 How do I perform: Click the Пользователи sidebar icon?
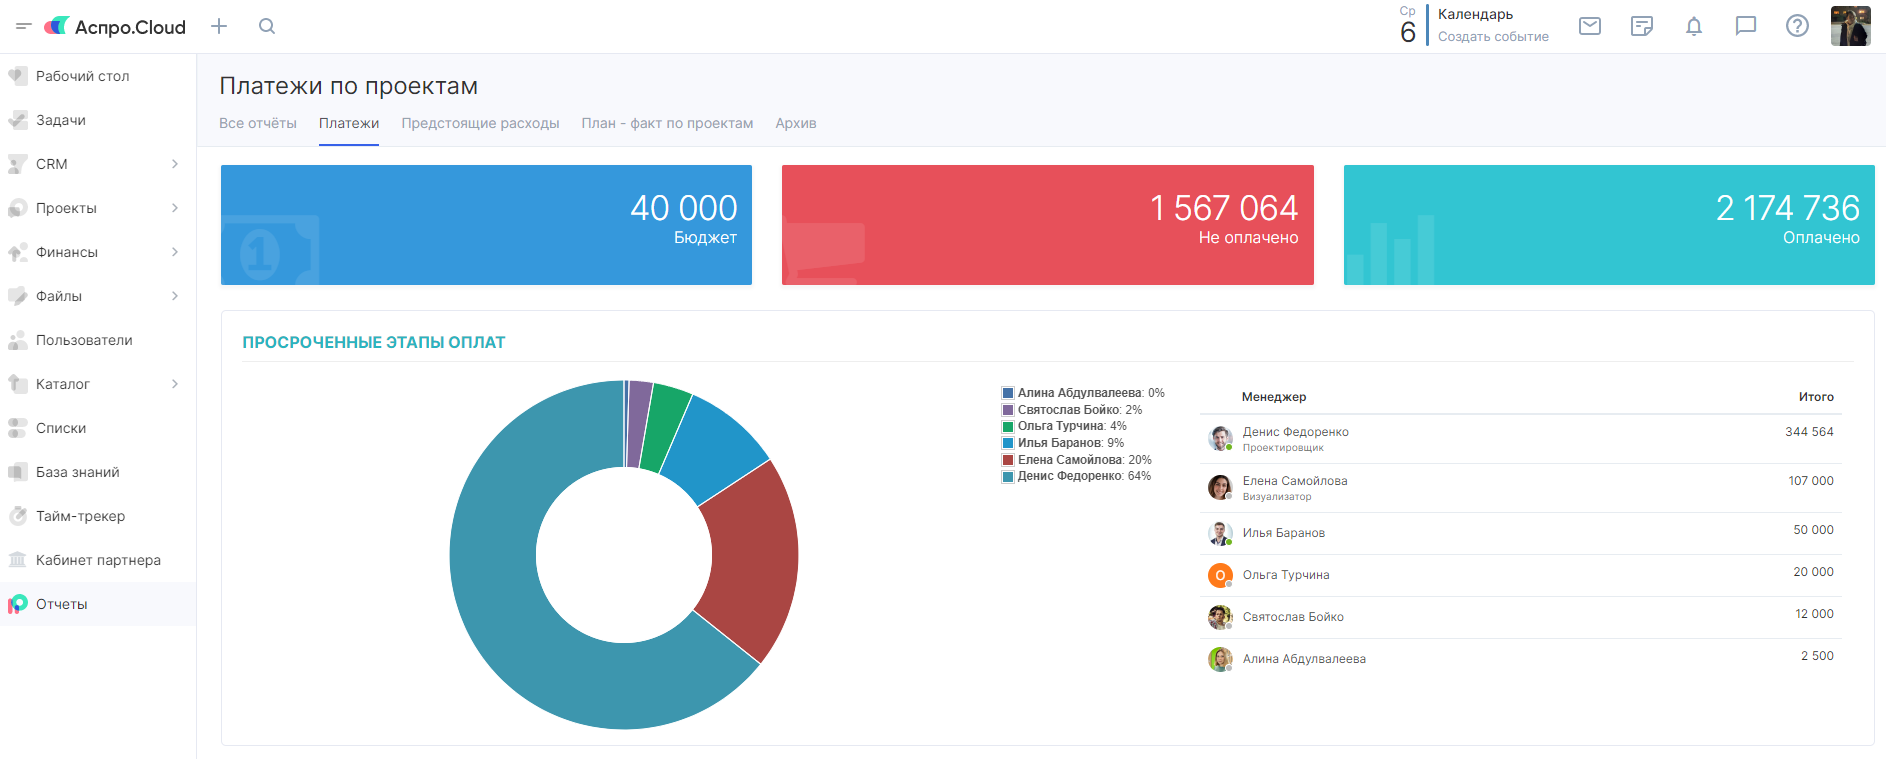(x=18, y=340)
